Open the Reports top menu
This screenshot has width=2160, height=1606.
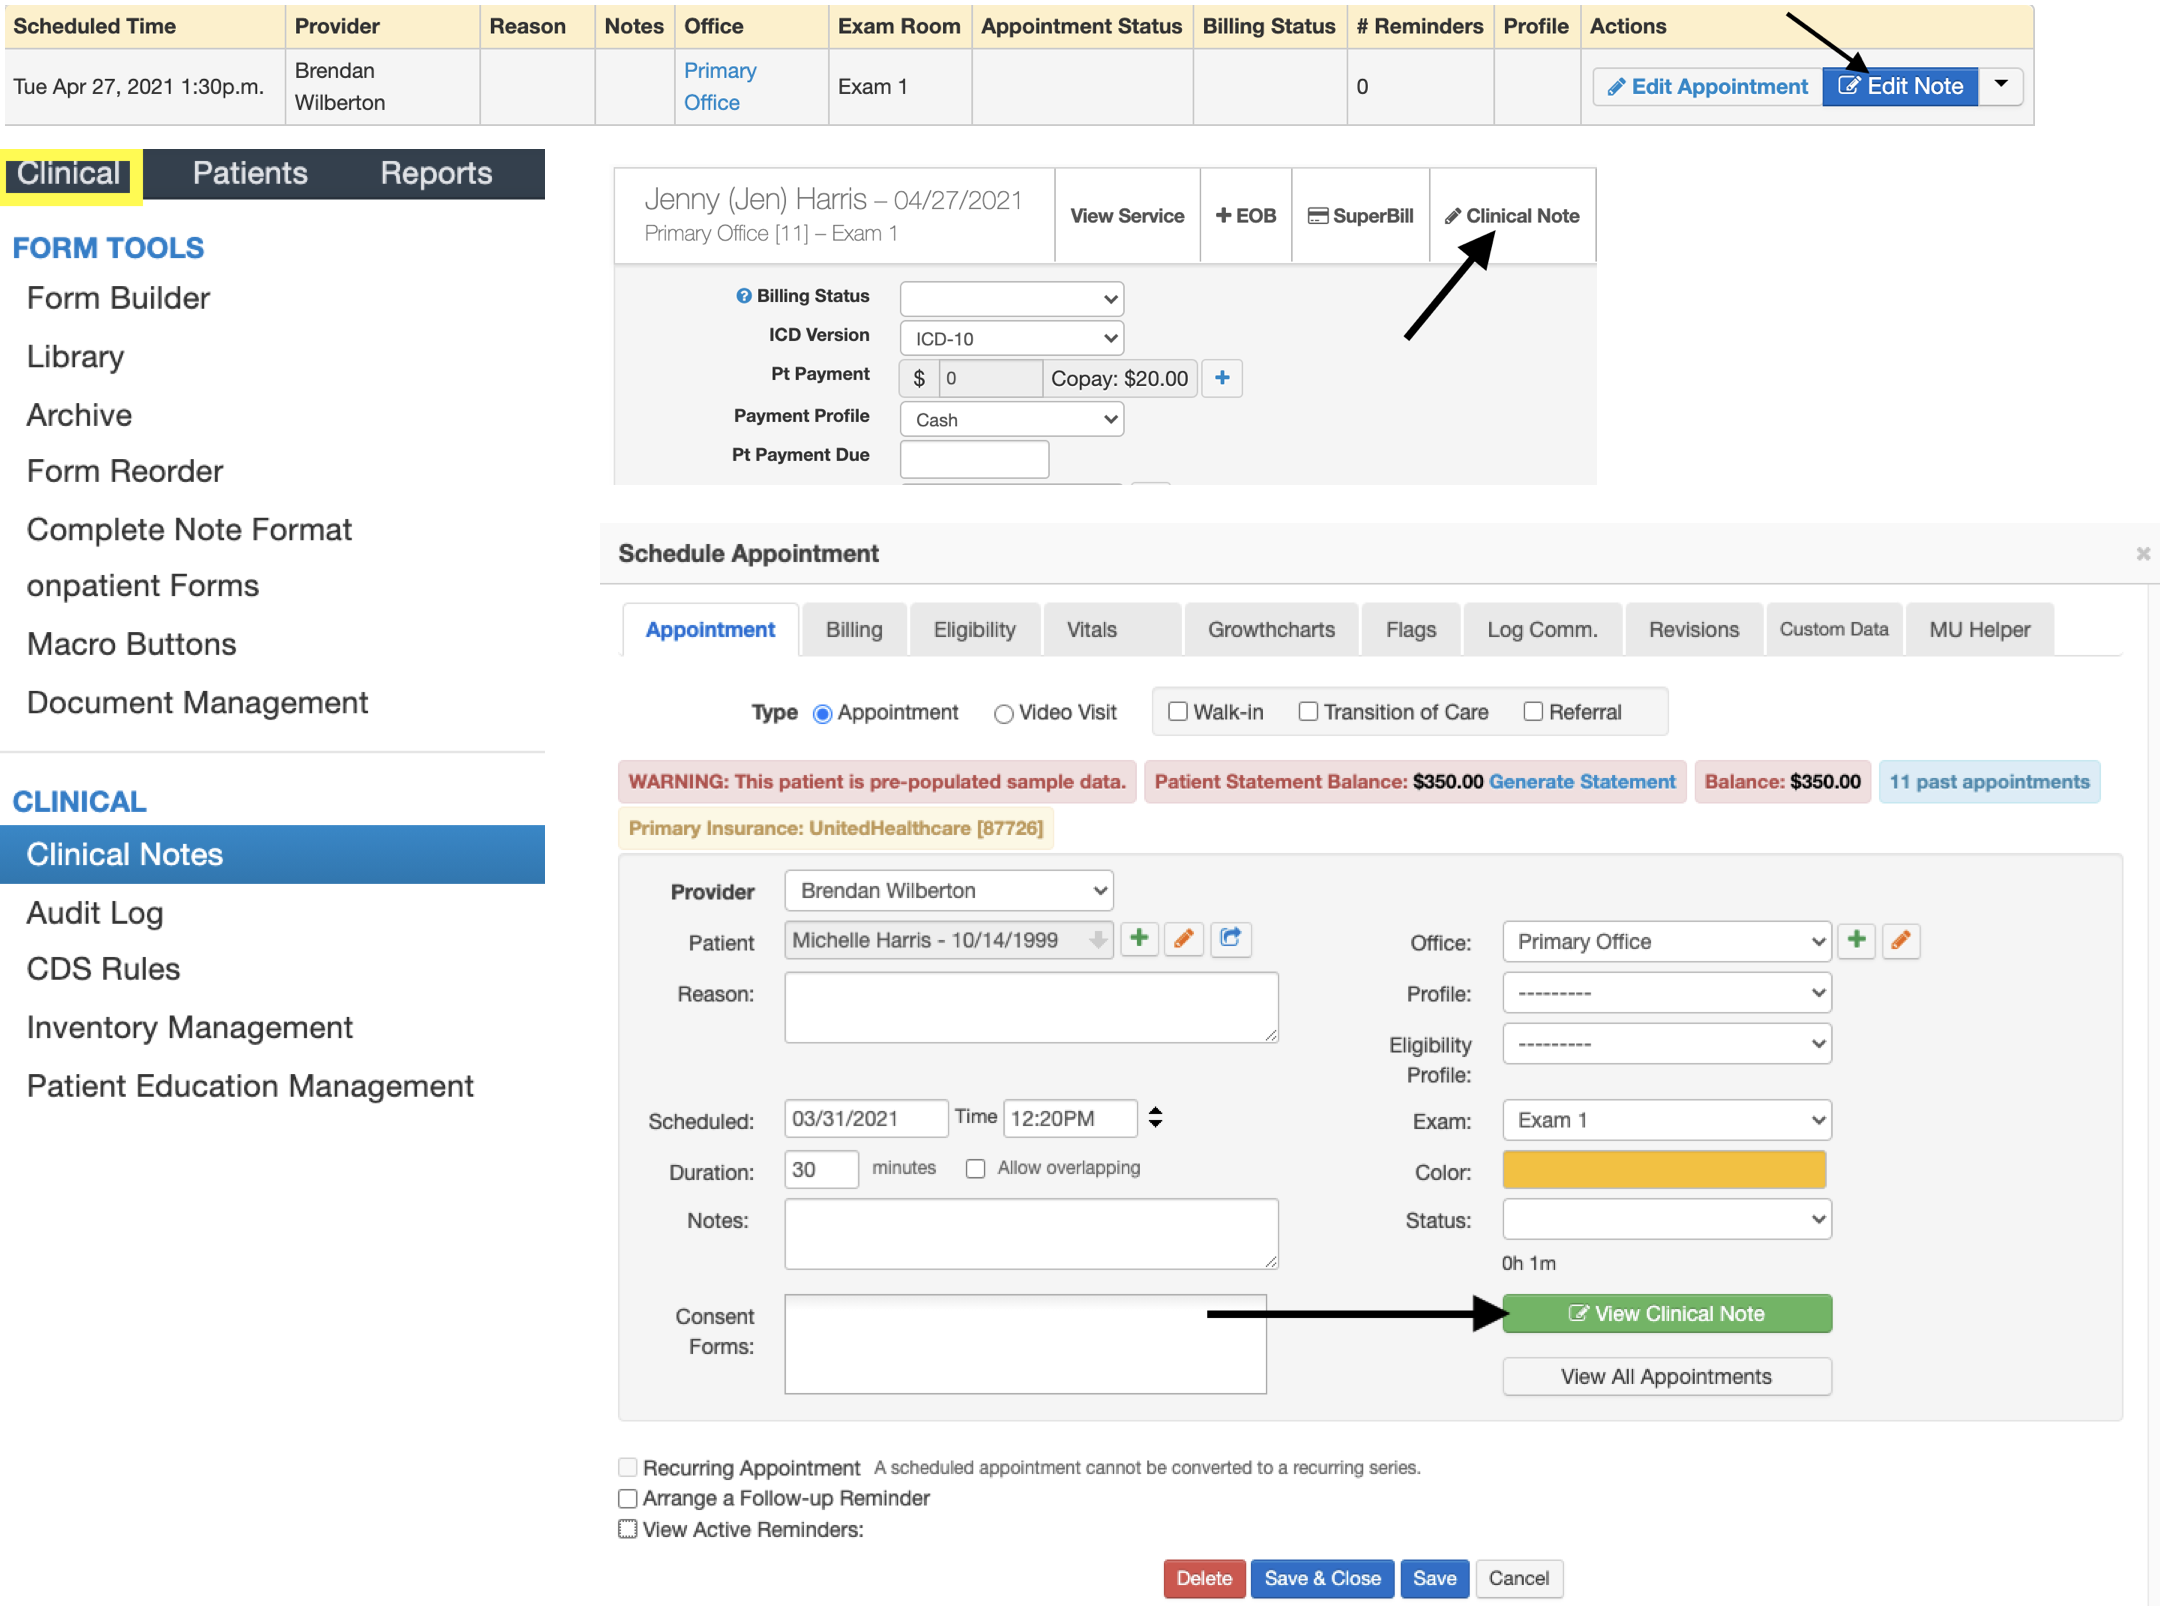(436, 173)
